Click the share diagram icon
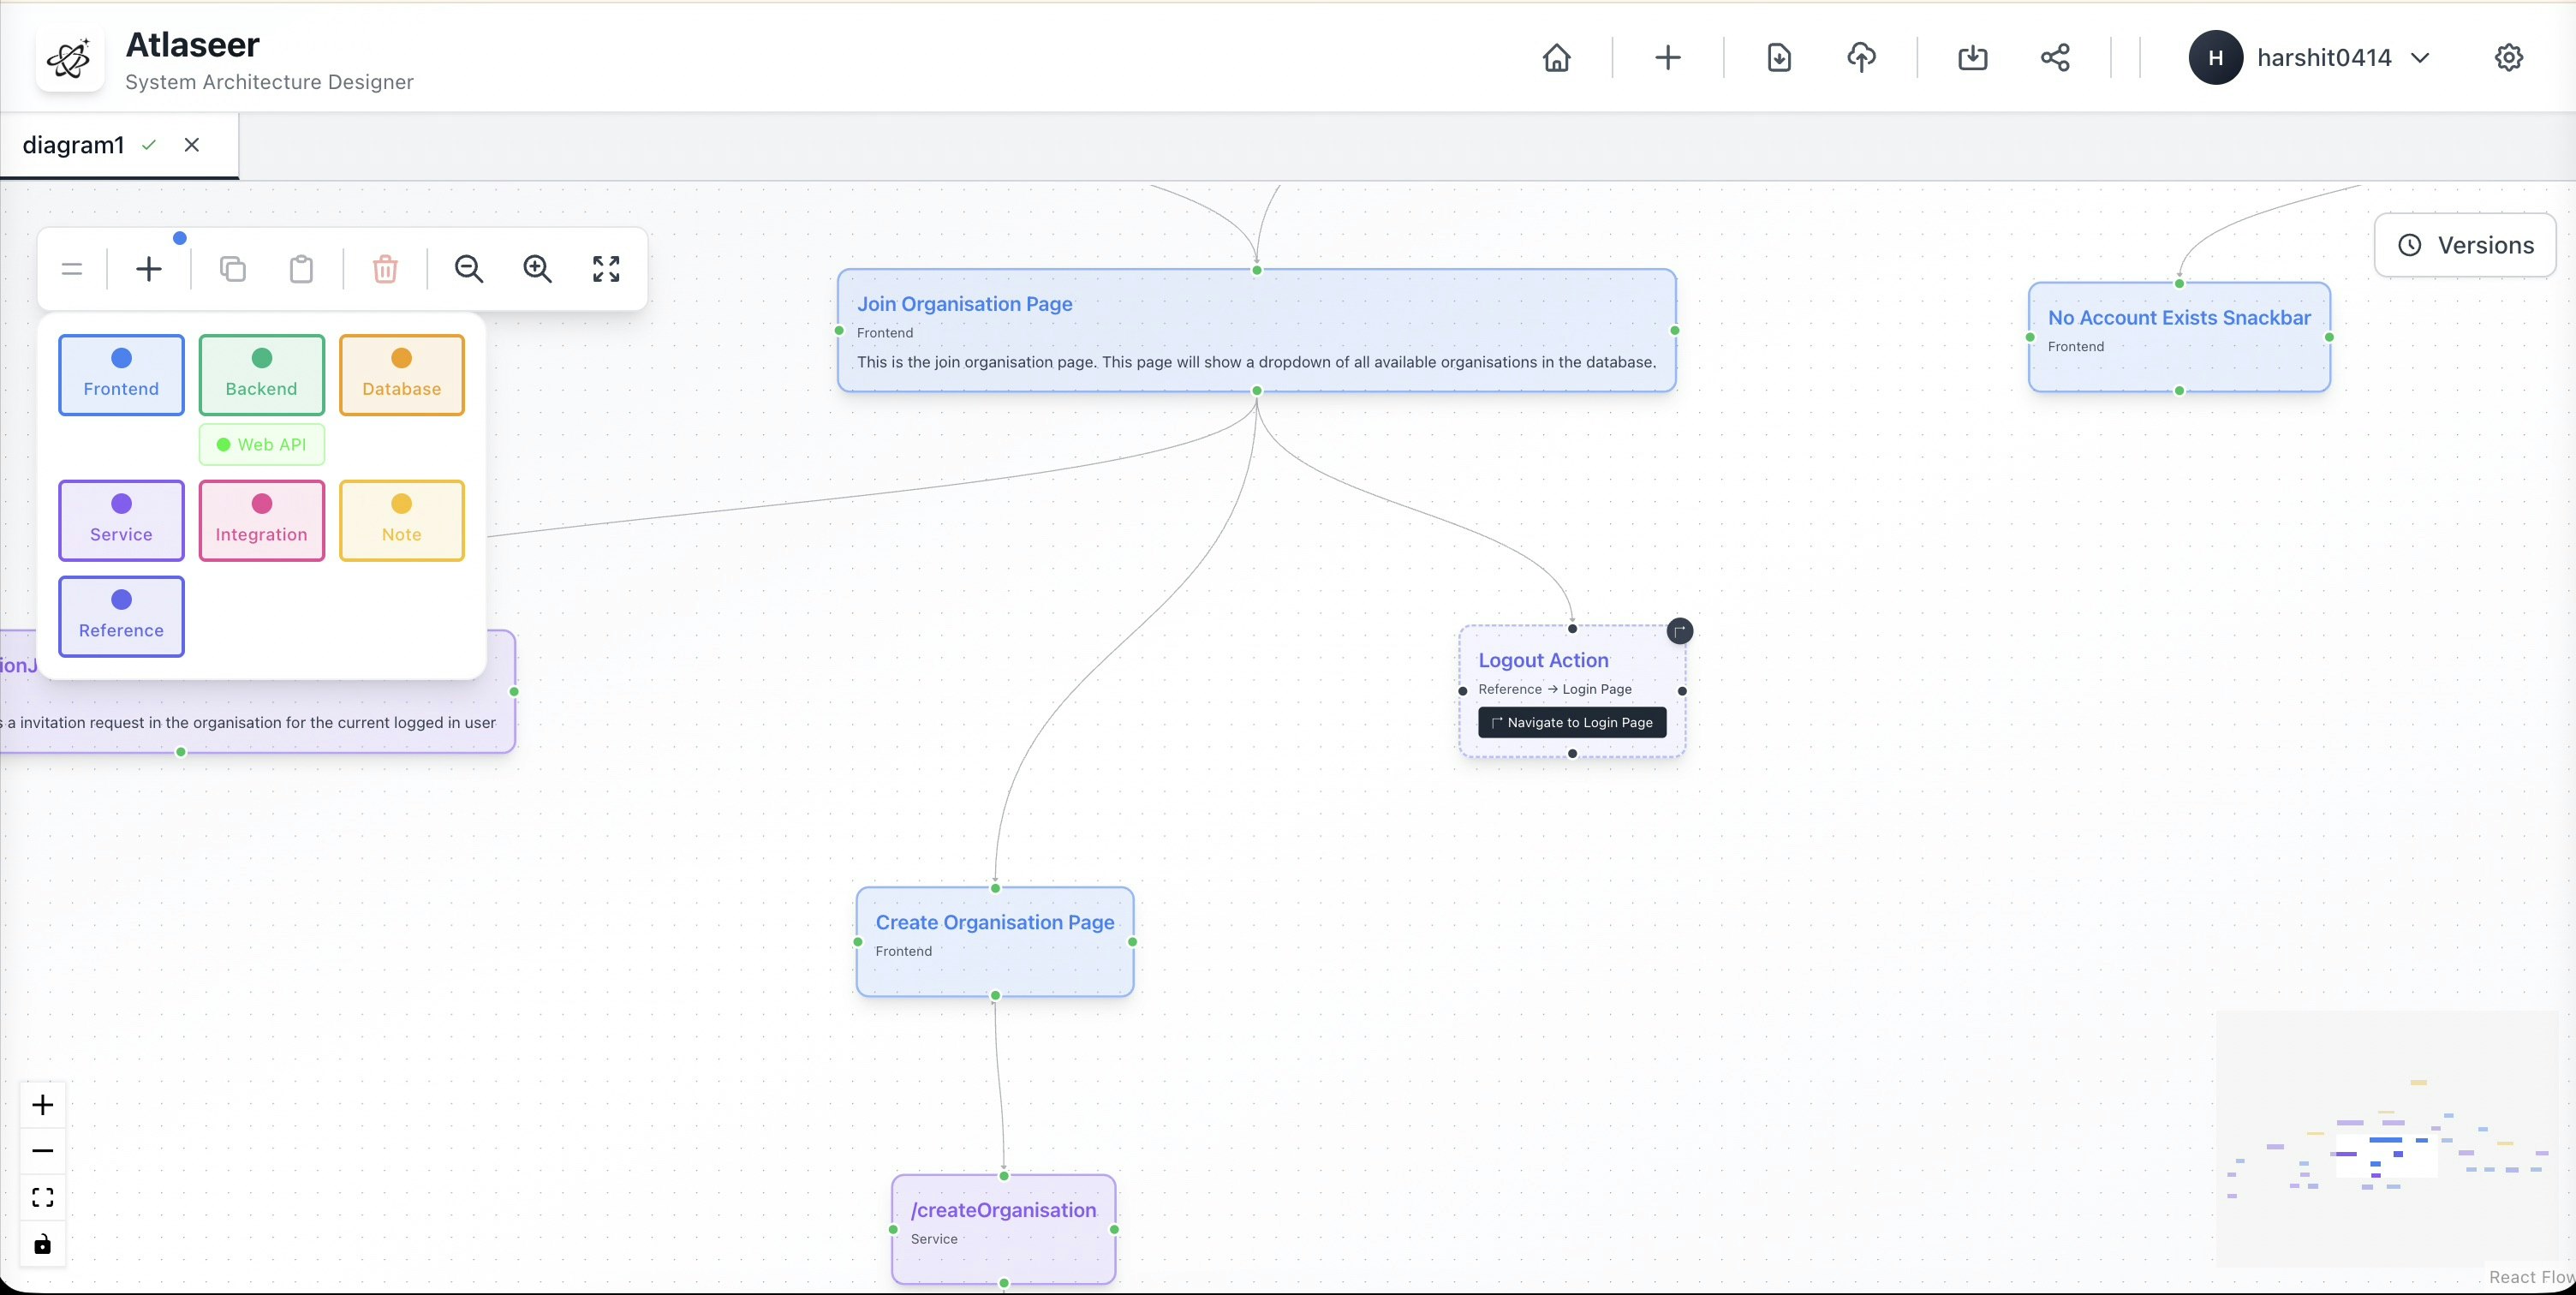This screenshot has height=1295, width=2576. tap(2055, 58)
